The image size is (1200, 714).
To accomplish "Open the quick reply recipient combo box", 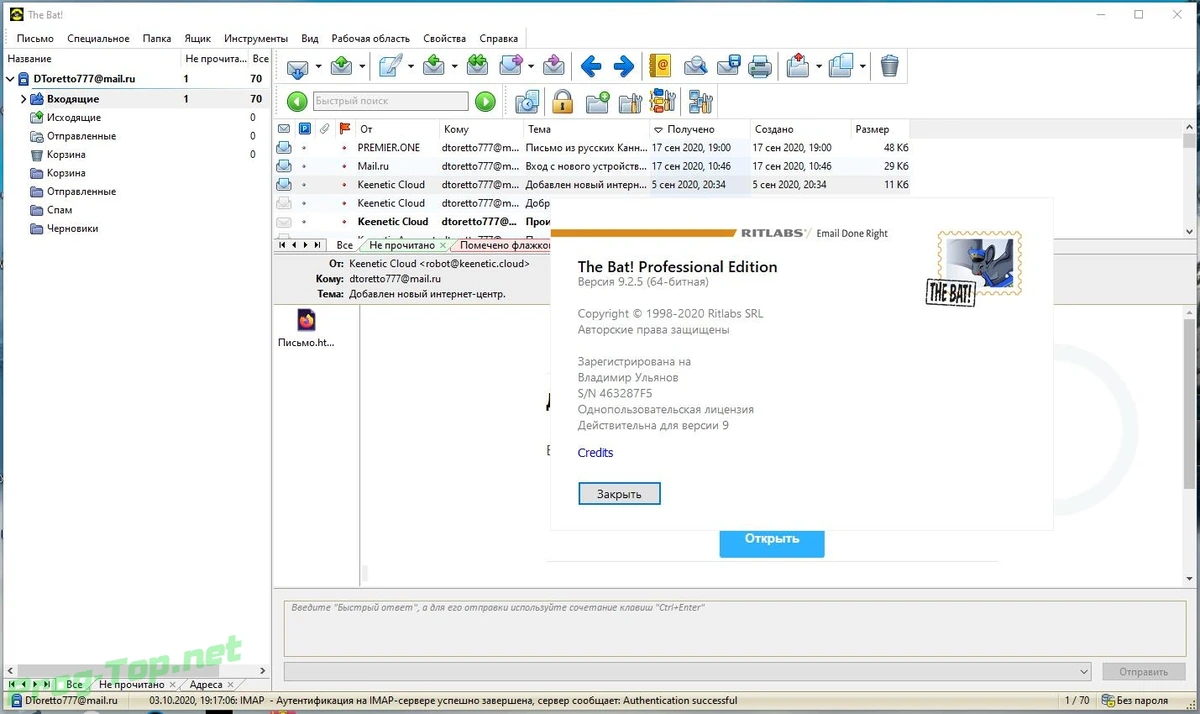I will point(687,672).
